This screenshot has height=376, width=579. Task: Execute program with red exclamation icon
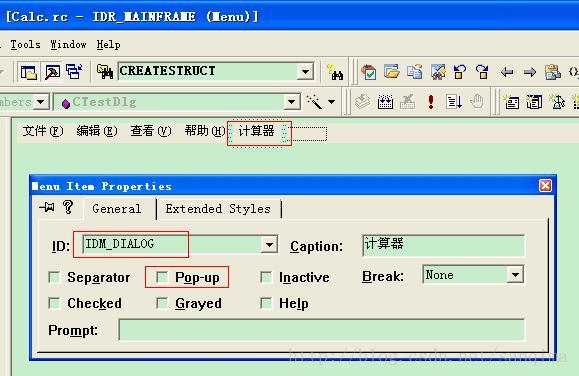click(x=431, y=101)
